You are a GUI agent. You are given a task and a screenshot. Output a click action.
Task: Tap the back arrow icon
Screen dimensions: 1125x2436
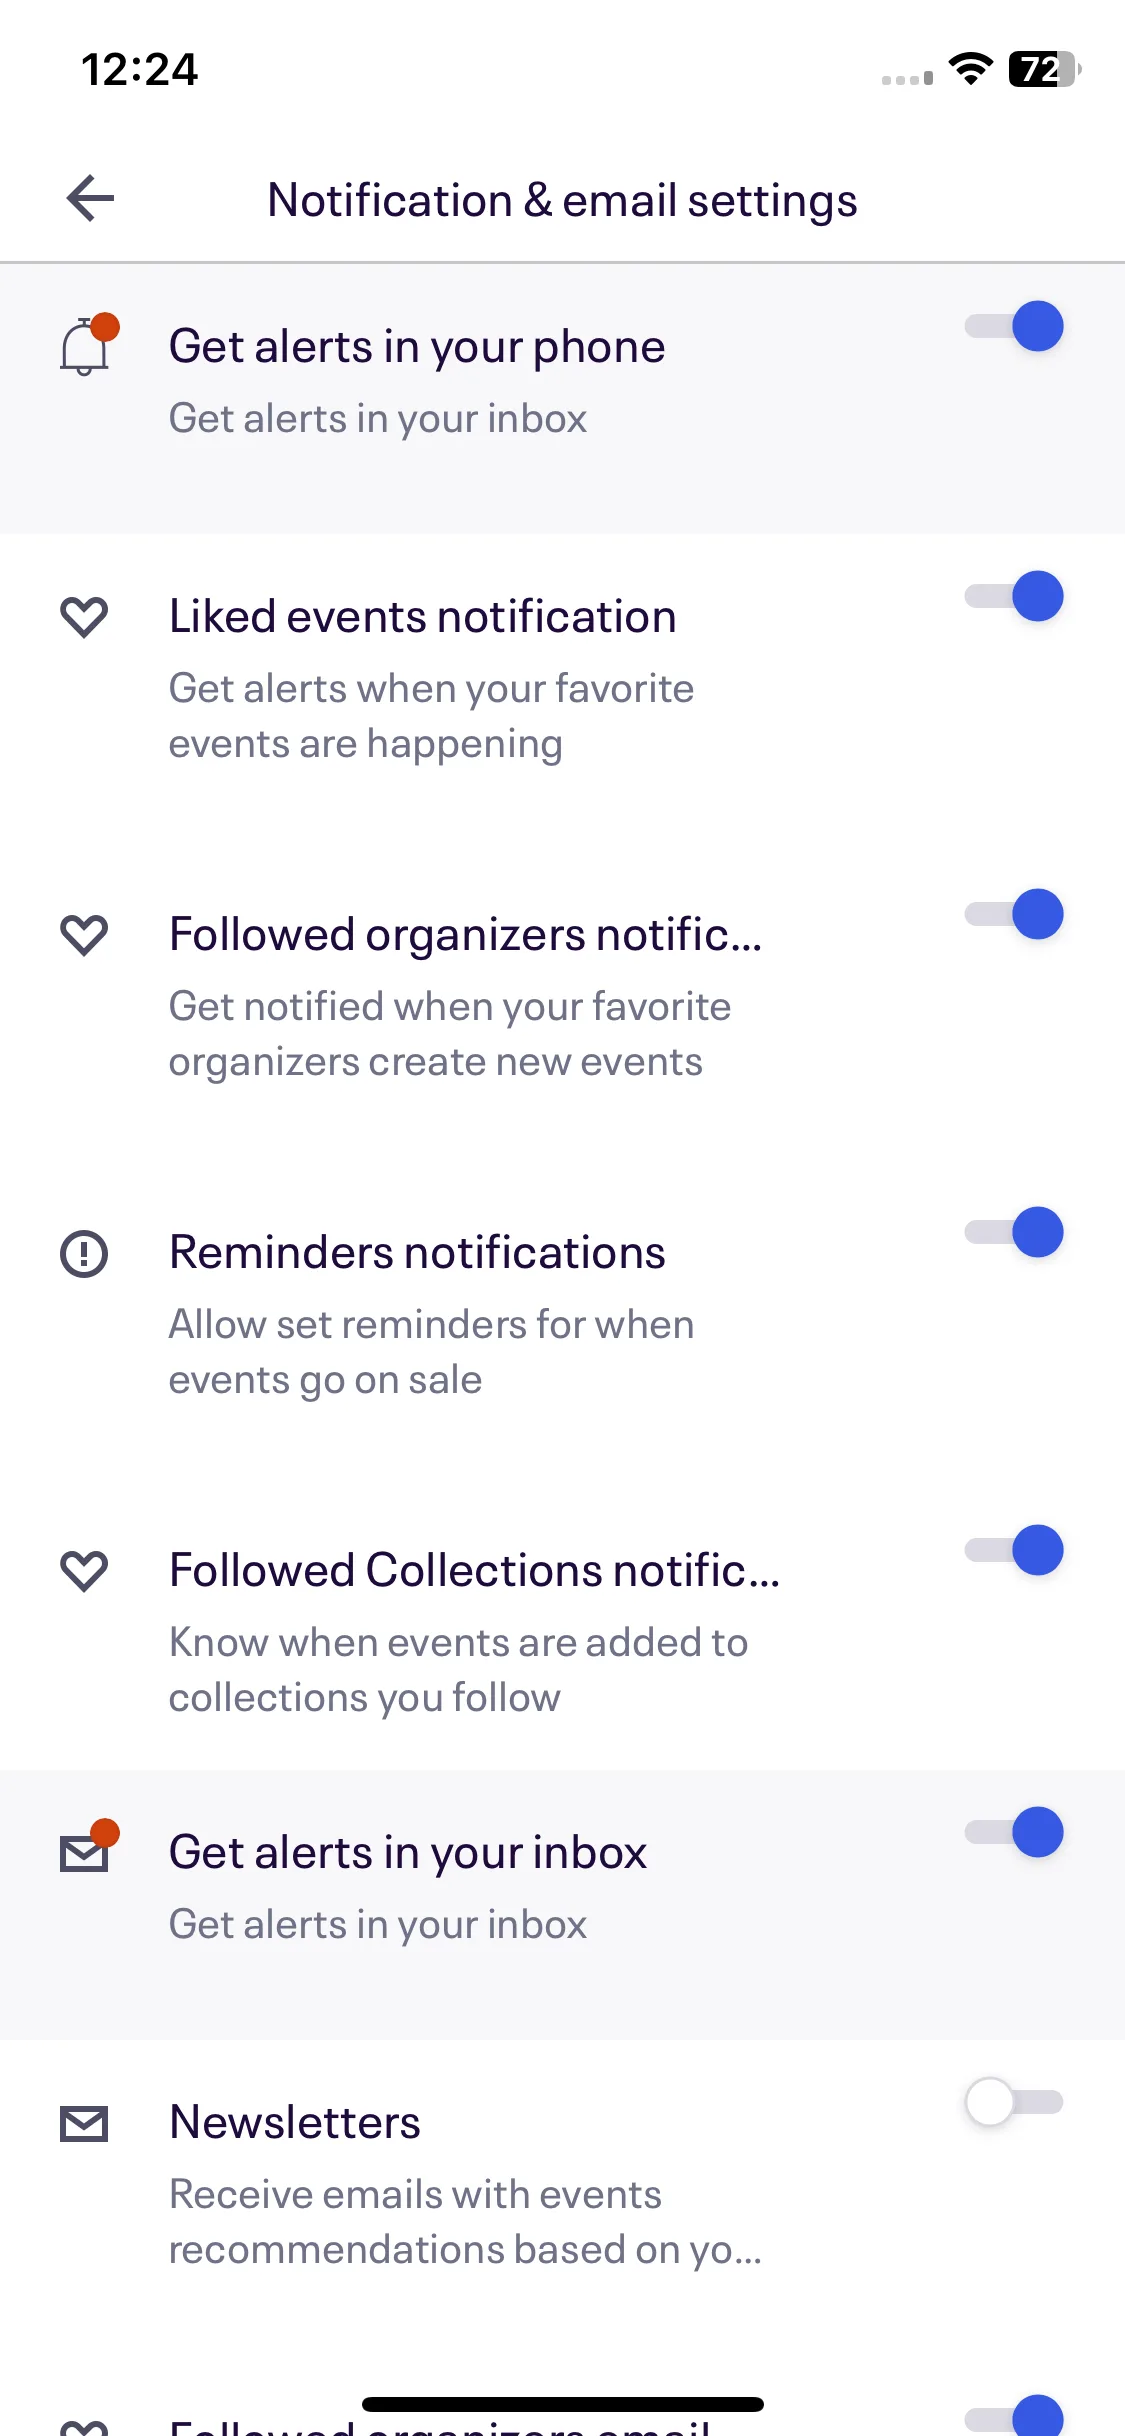pos(90,198)
